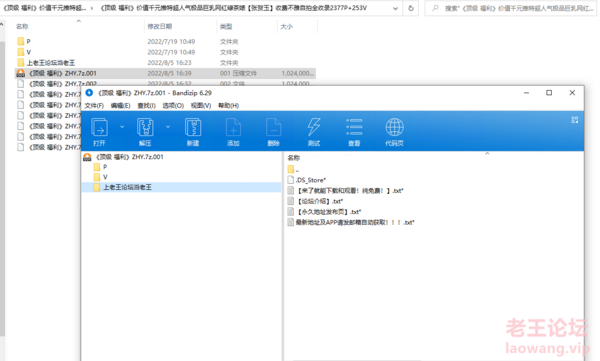Select the 【论坛介绍】.txt file in archive list
Viewport: 600px width, 361px height.
[321, 201]
